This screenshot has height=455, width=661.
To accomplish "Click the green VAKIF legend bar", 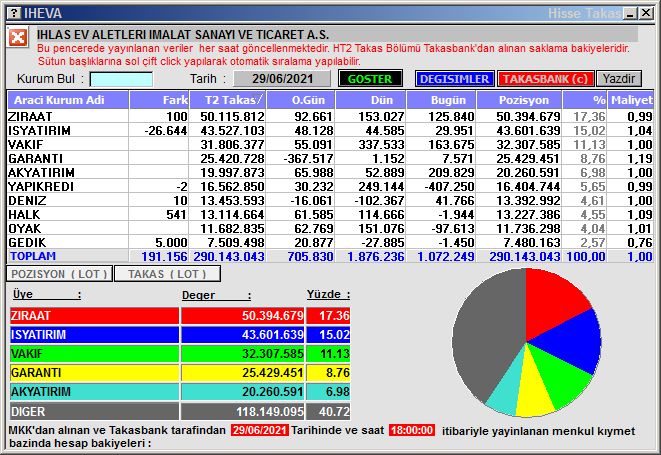I will point(94,353).
